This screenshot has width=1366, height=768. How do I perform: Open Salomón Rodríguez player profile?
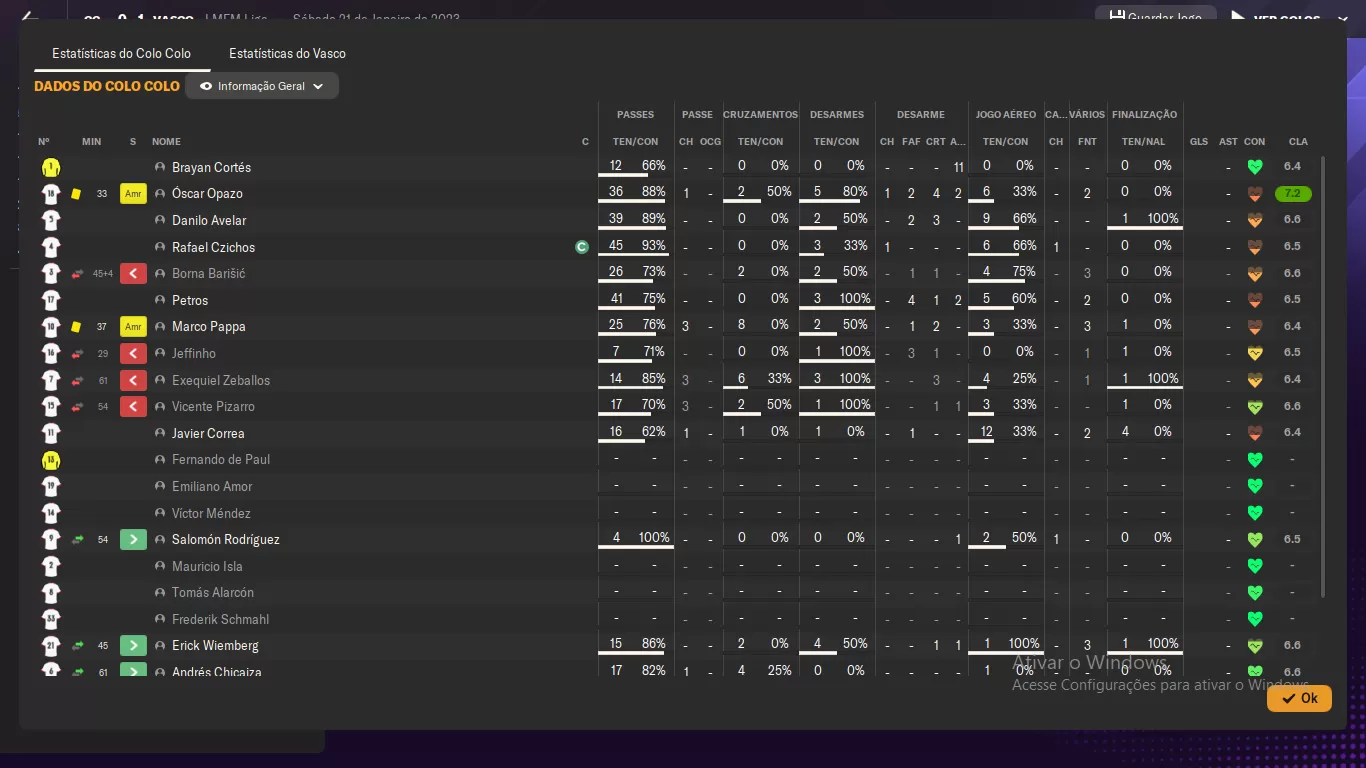pos(225,539)
